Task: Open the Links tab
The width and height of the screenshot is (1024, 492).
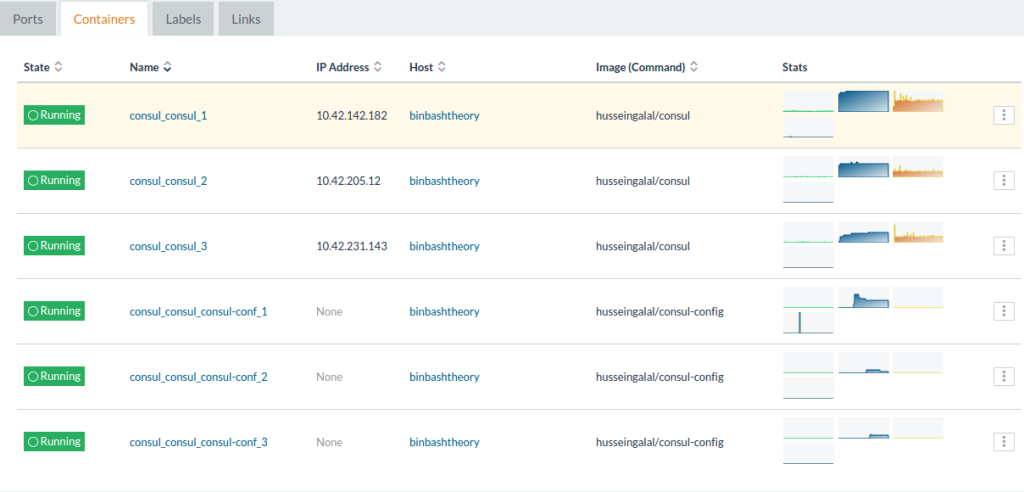Action: 246,19
